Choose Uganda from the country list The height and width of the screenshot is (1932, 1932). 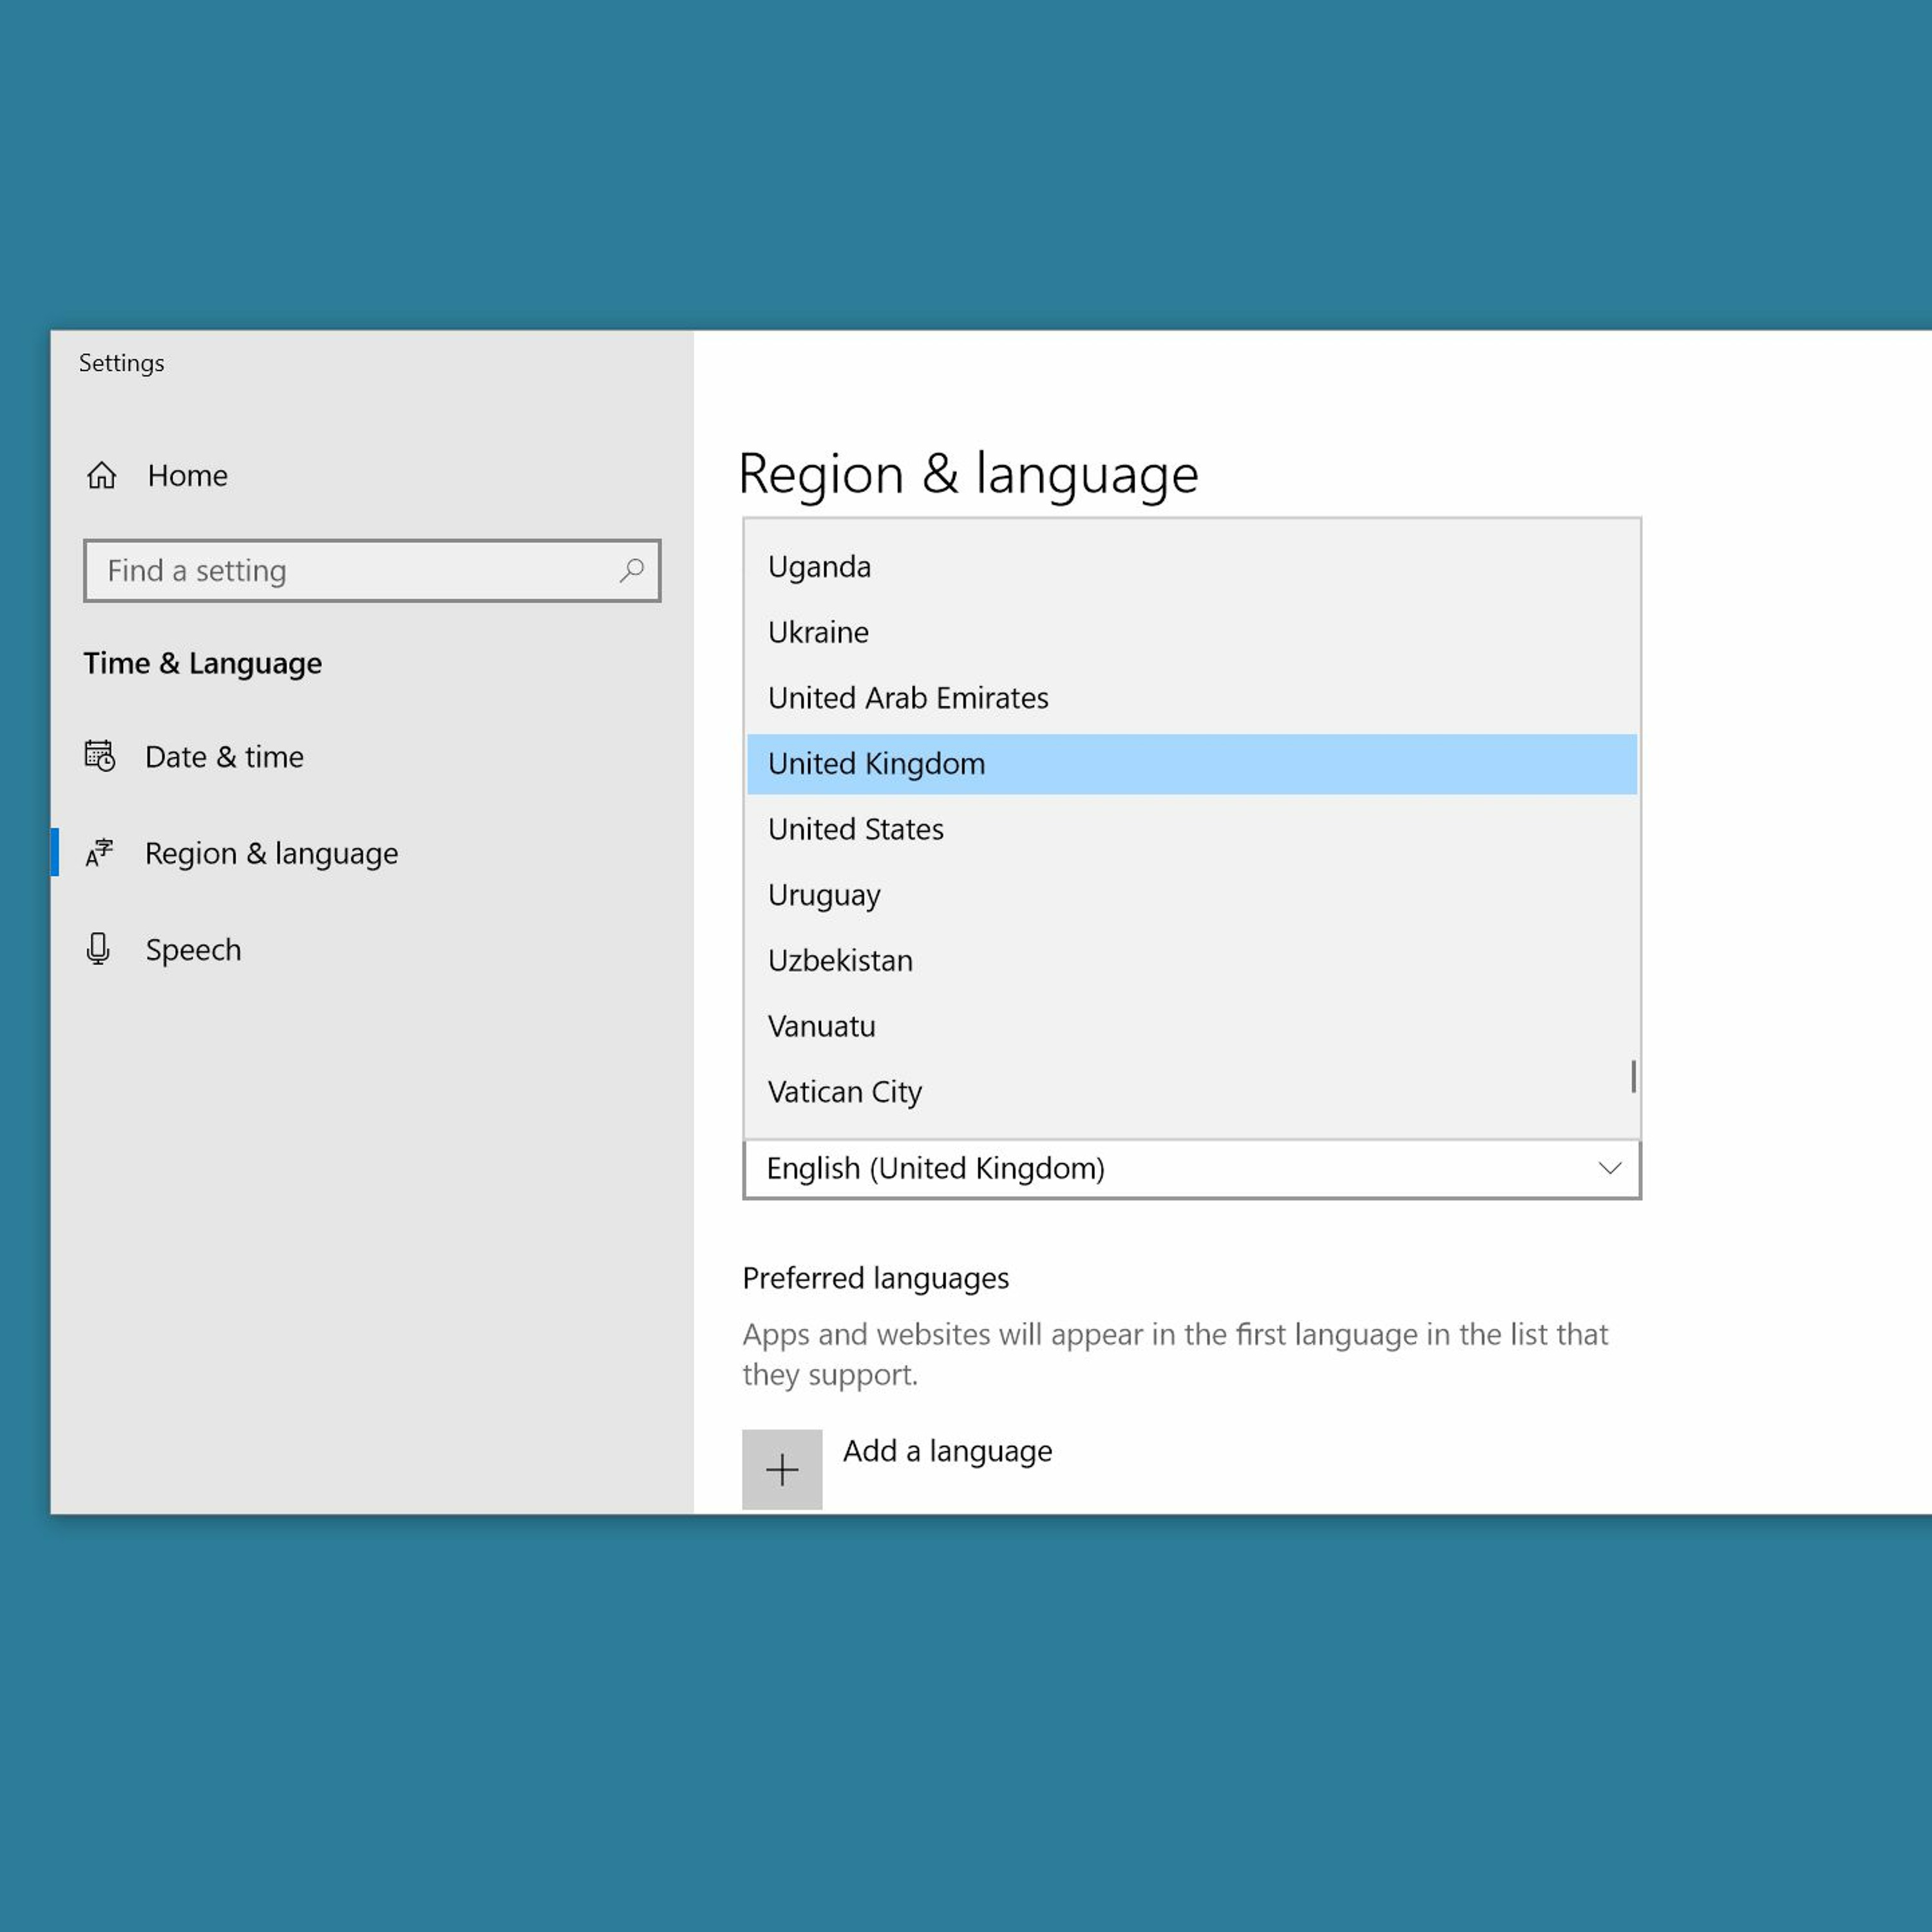click(x=1192, y=567)
